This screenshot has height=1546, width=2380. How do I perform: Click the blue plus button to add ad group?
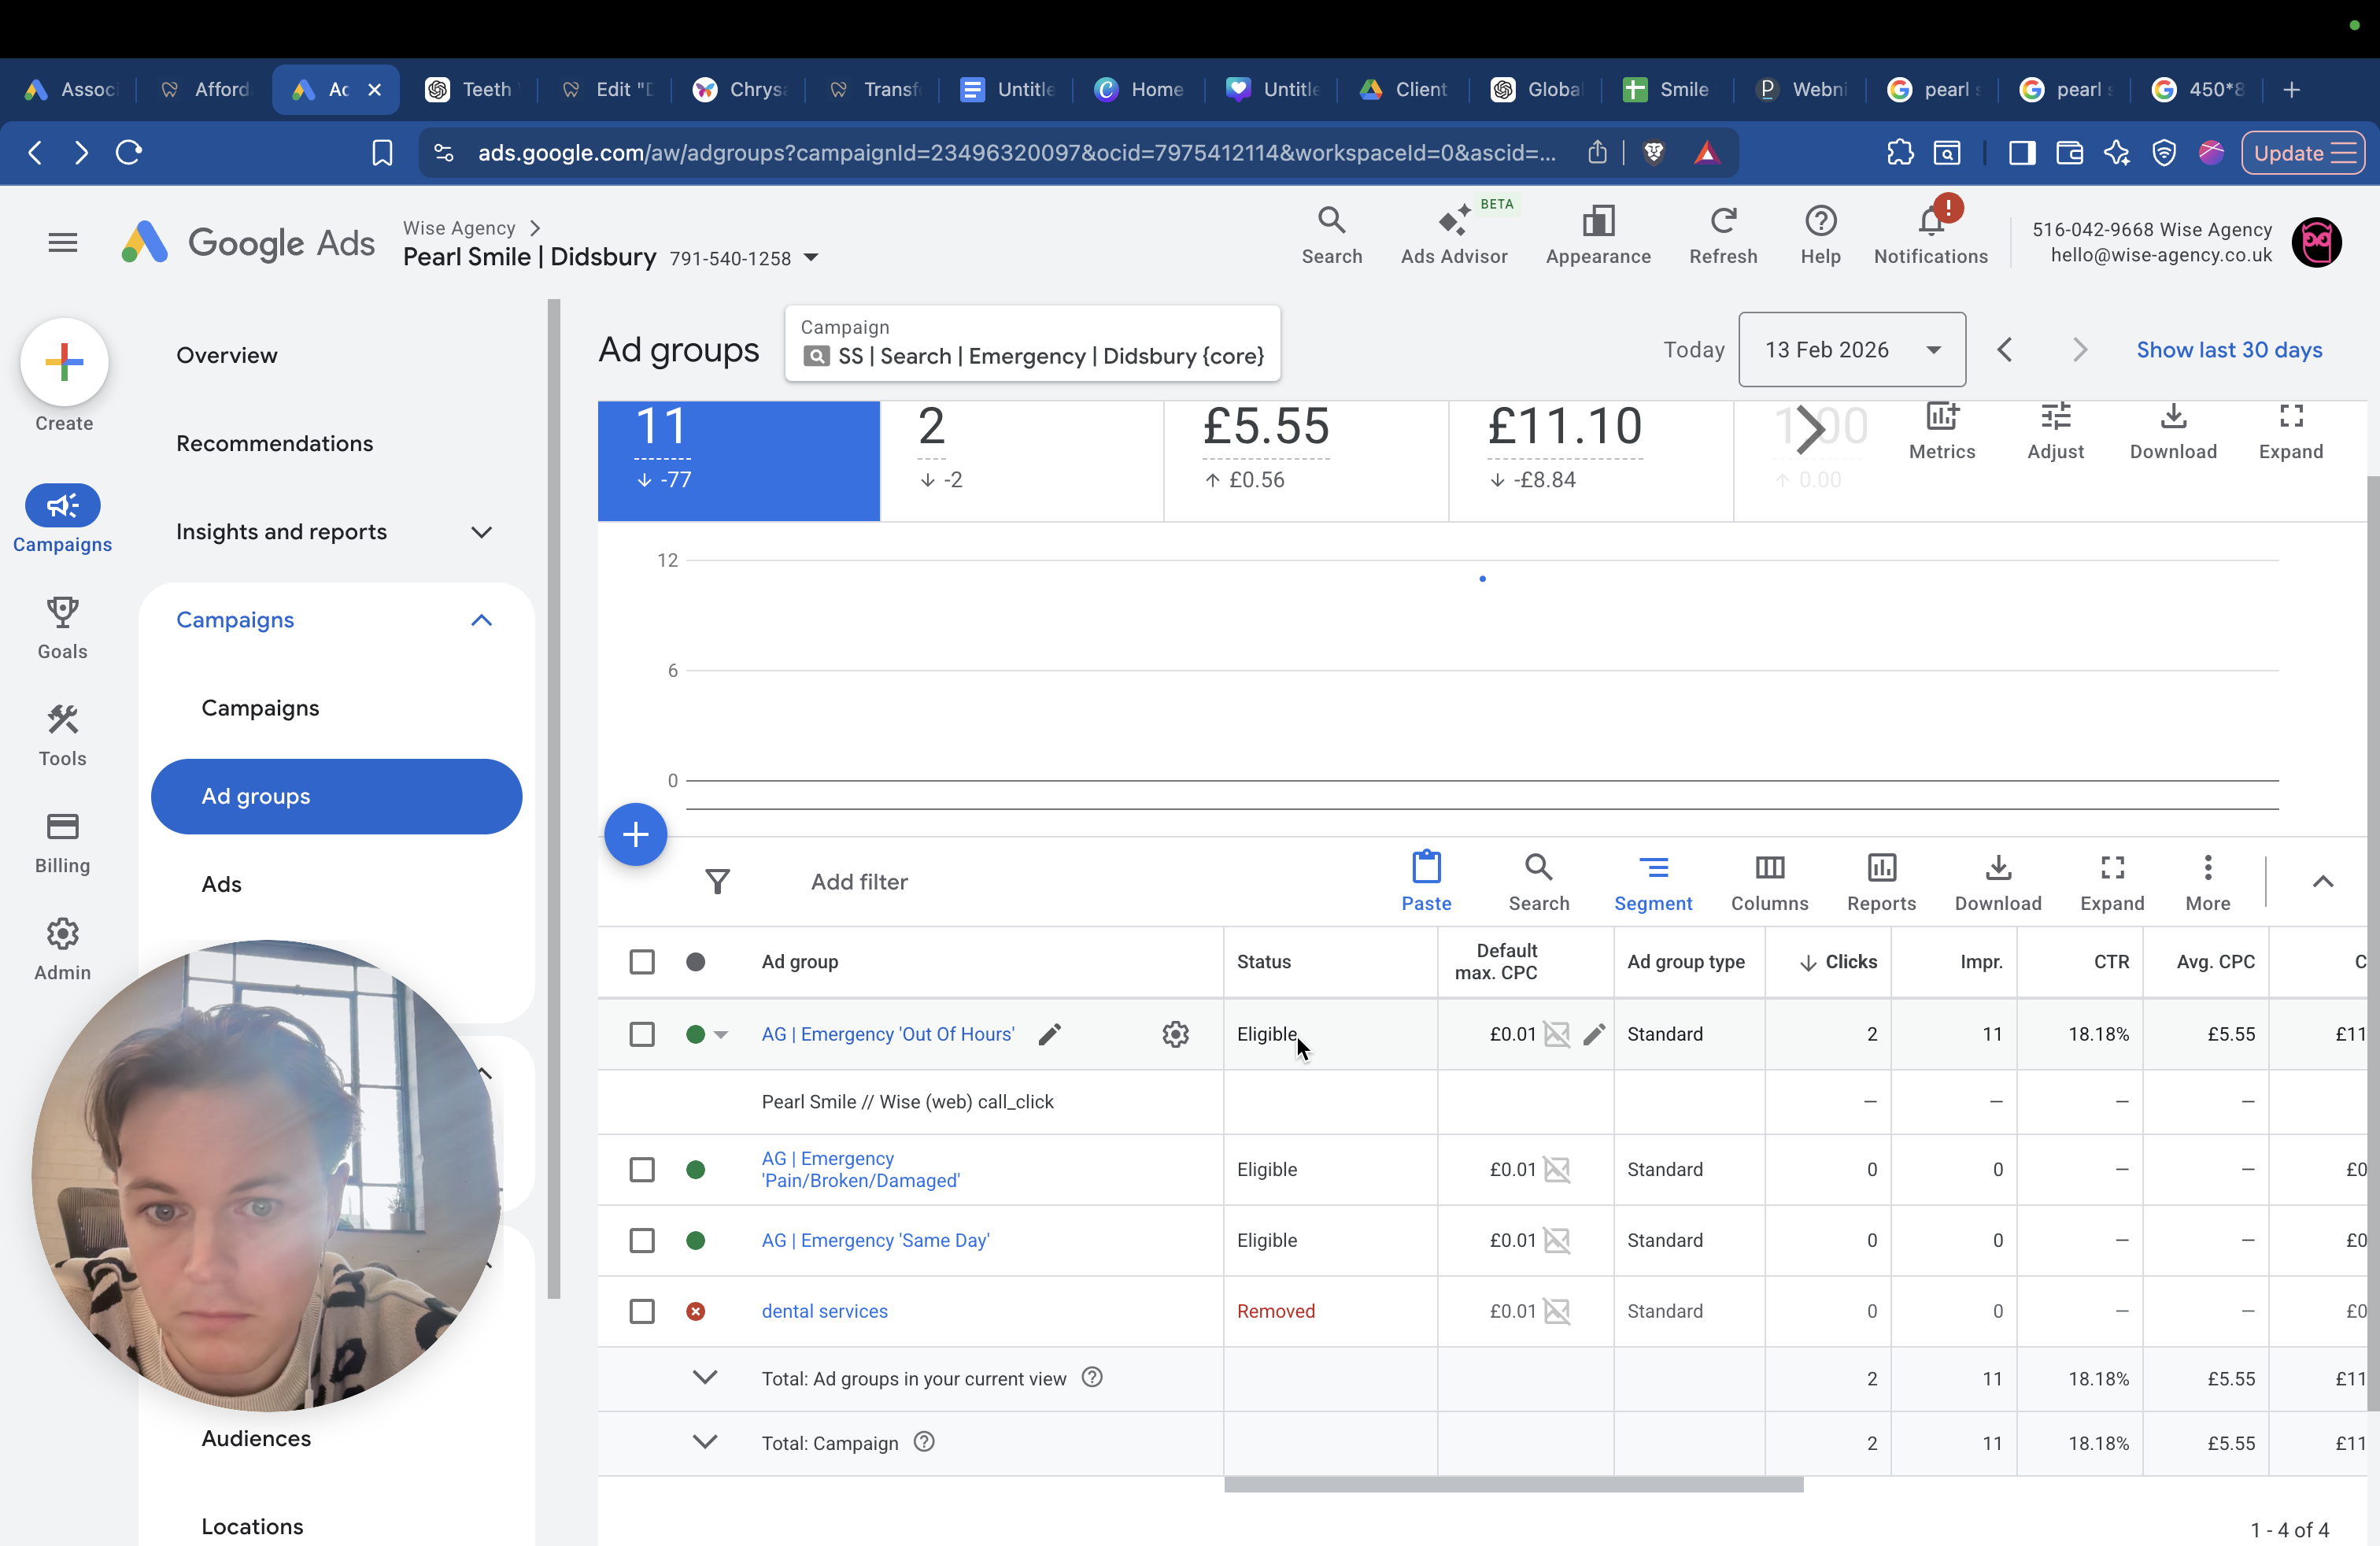pyautogui.click(x=635, y=834)
